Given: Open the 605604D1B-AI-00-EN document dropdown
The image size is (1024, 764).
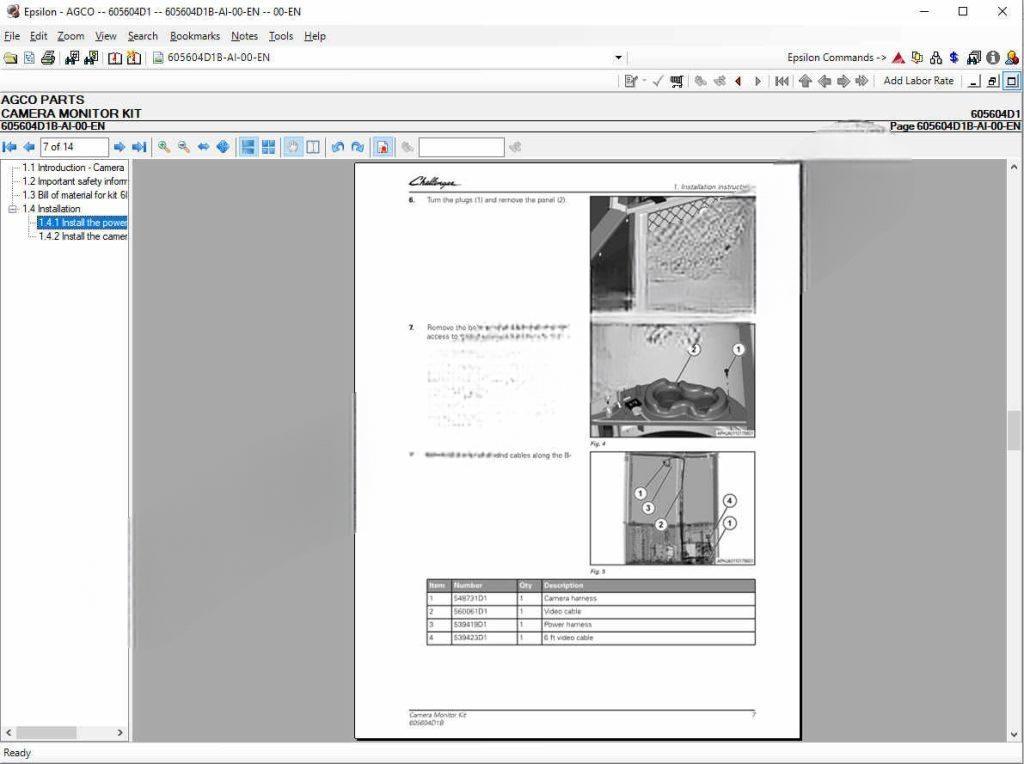Looking at the screenshot, I should click(618, 57).
